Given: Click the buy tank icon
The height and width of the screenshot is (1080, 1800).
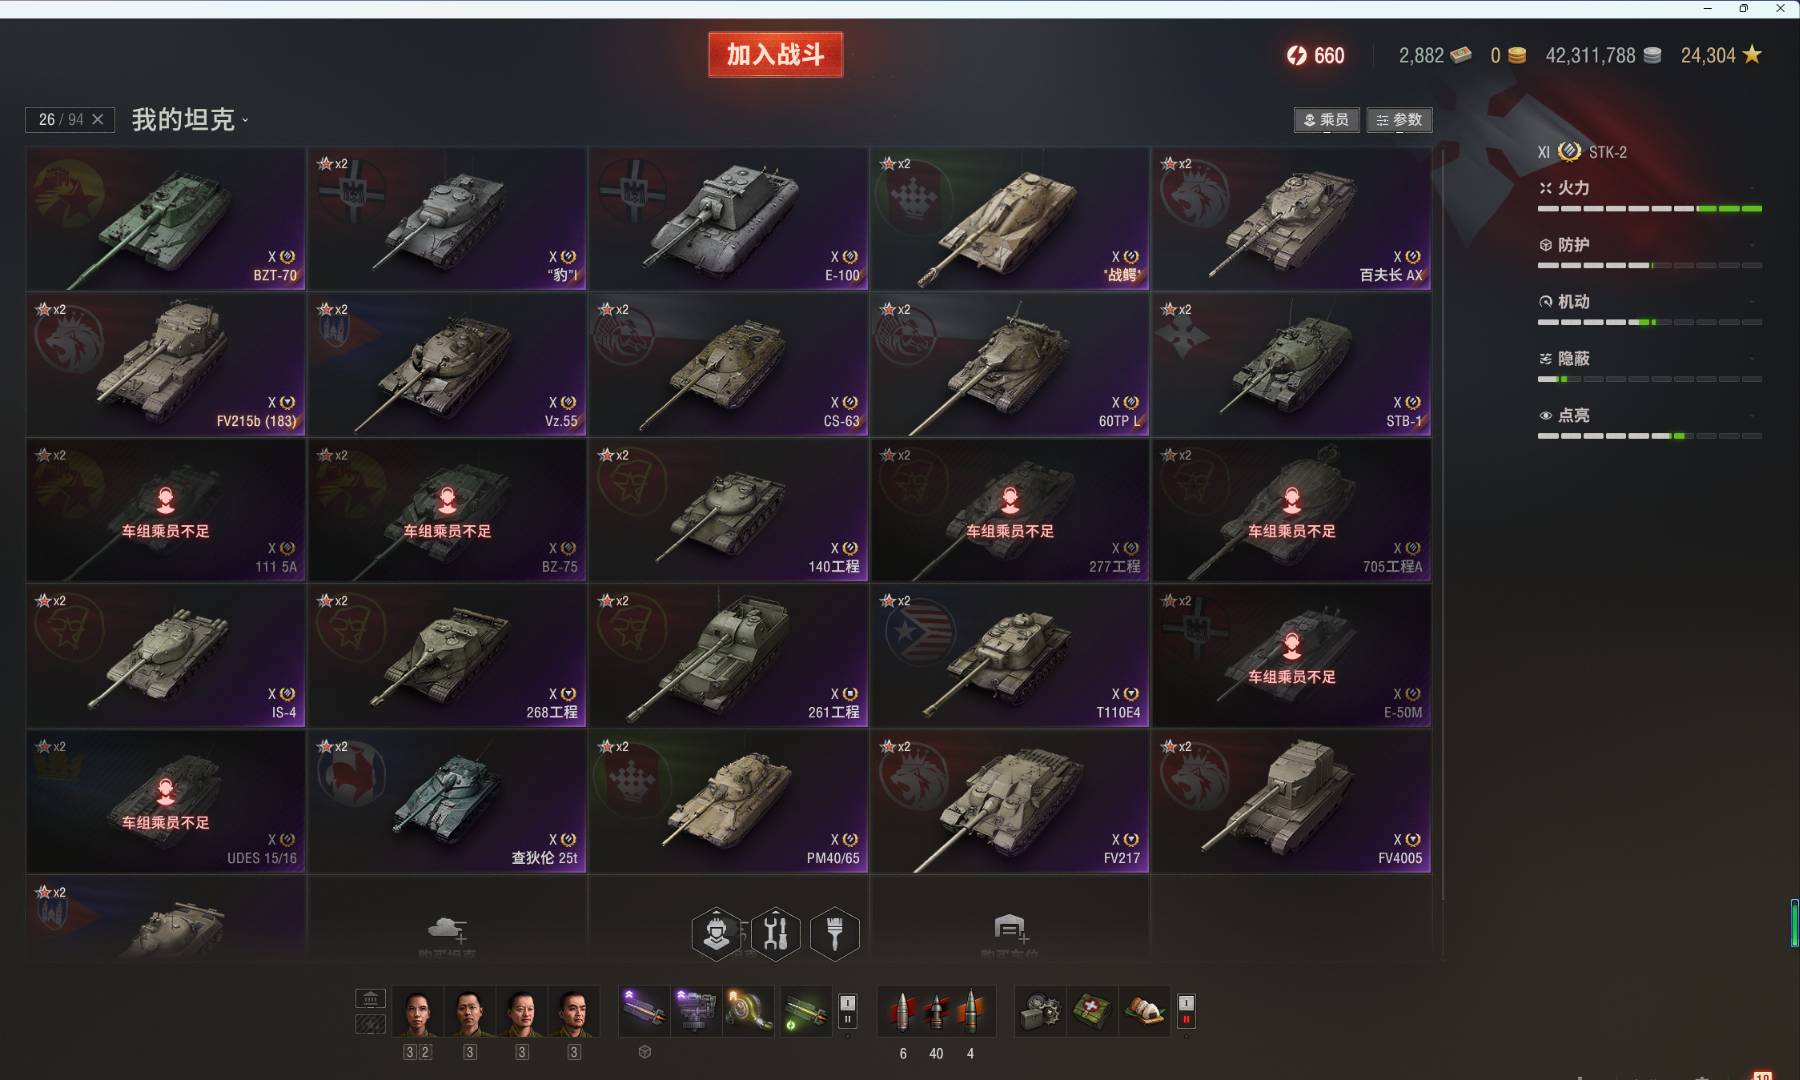Looking at the screenshot, I should coord(447,930).
